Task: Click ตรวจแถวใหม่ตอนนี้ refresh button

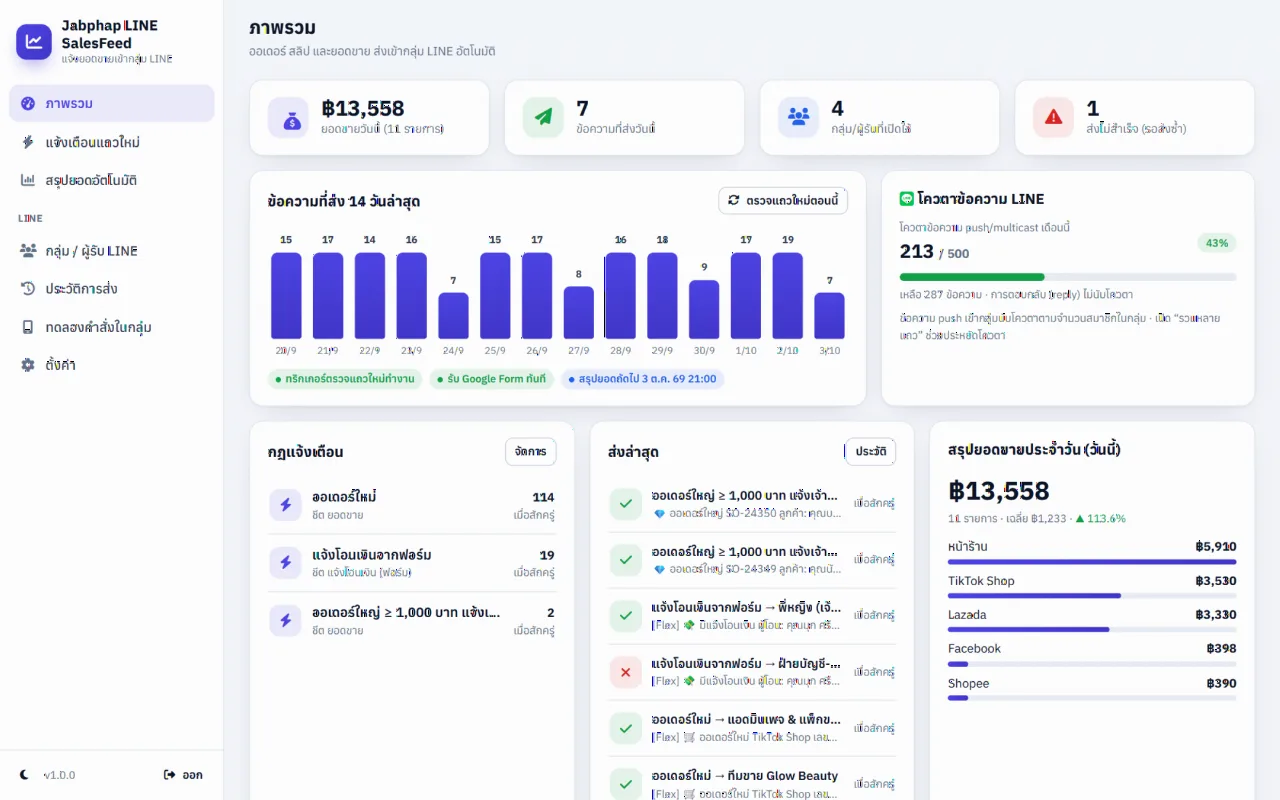Action: pos(783,200)
